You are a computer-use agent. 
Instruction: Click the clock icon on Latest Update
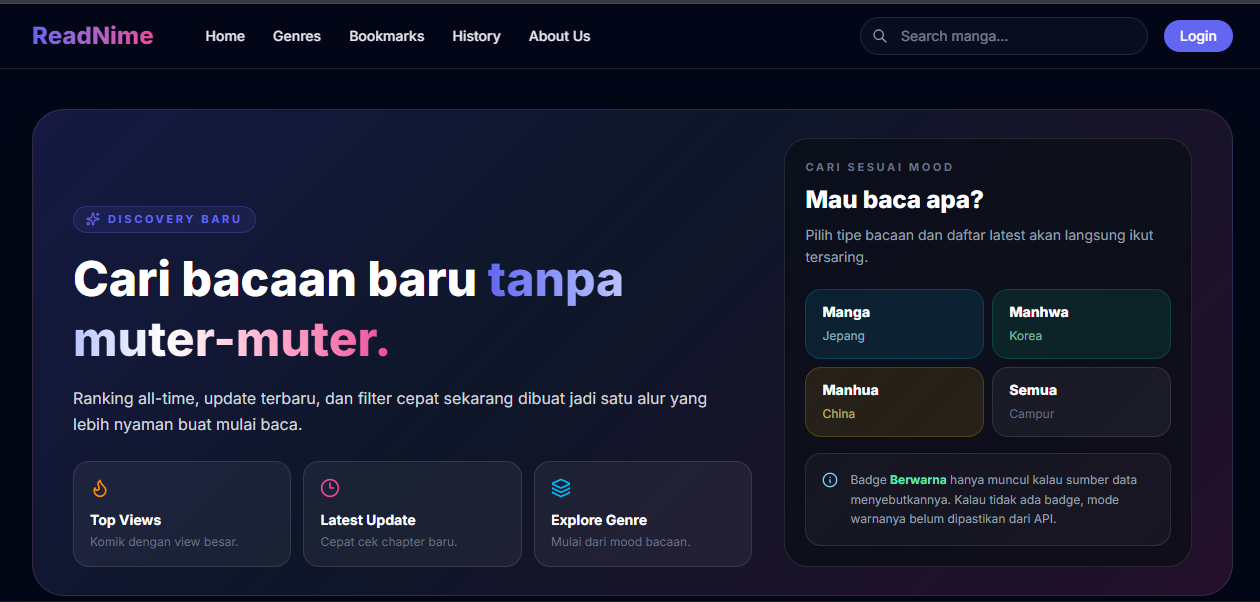(330, 488)
